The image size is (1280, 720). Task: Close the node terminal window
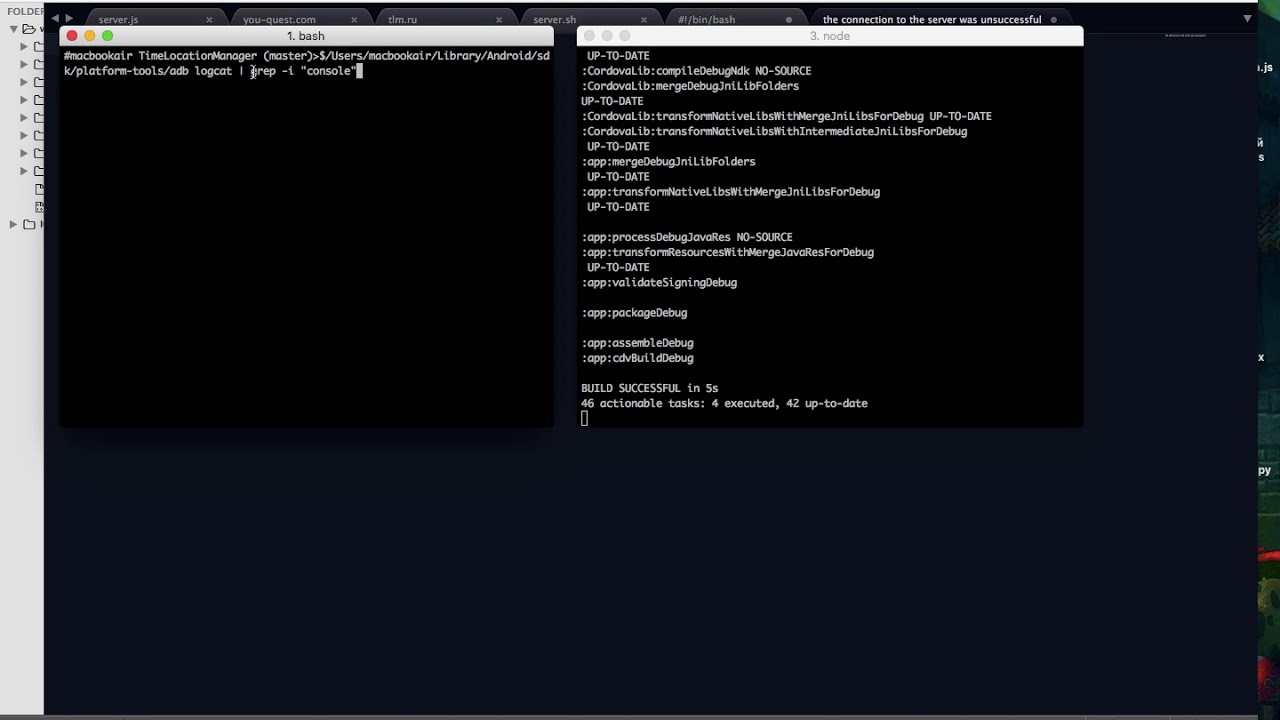589,36
